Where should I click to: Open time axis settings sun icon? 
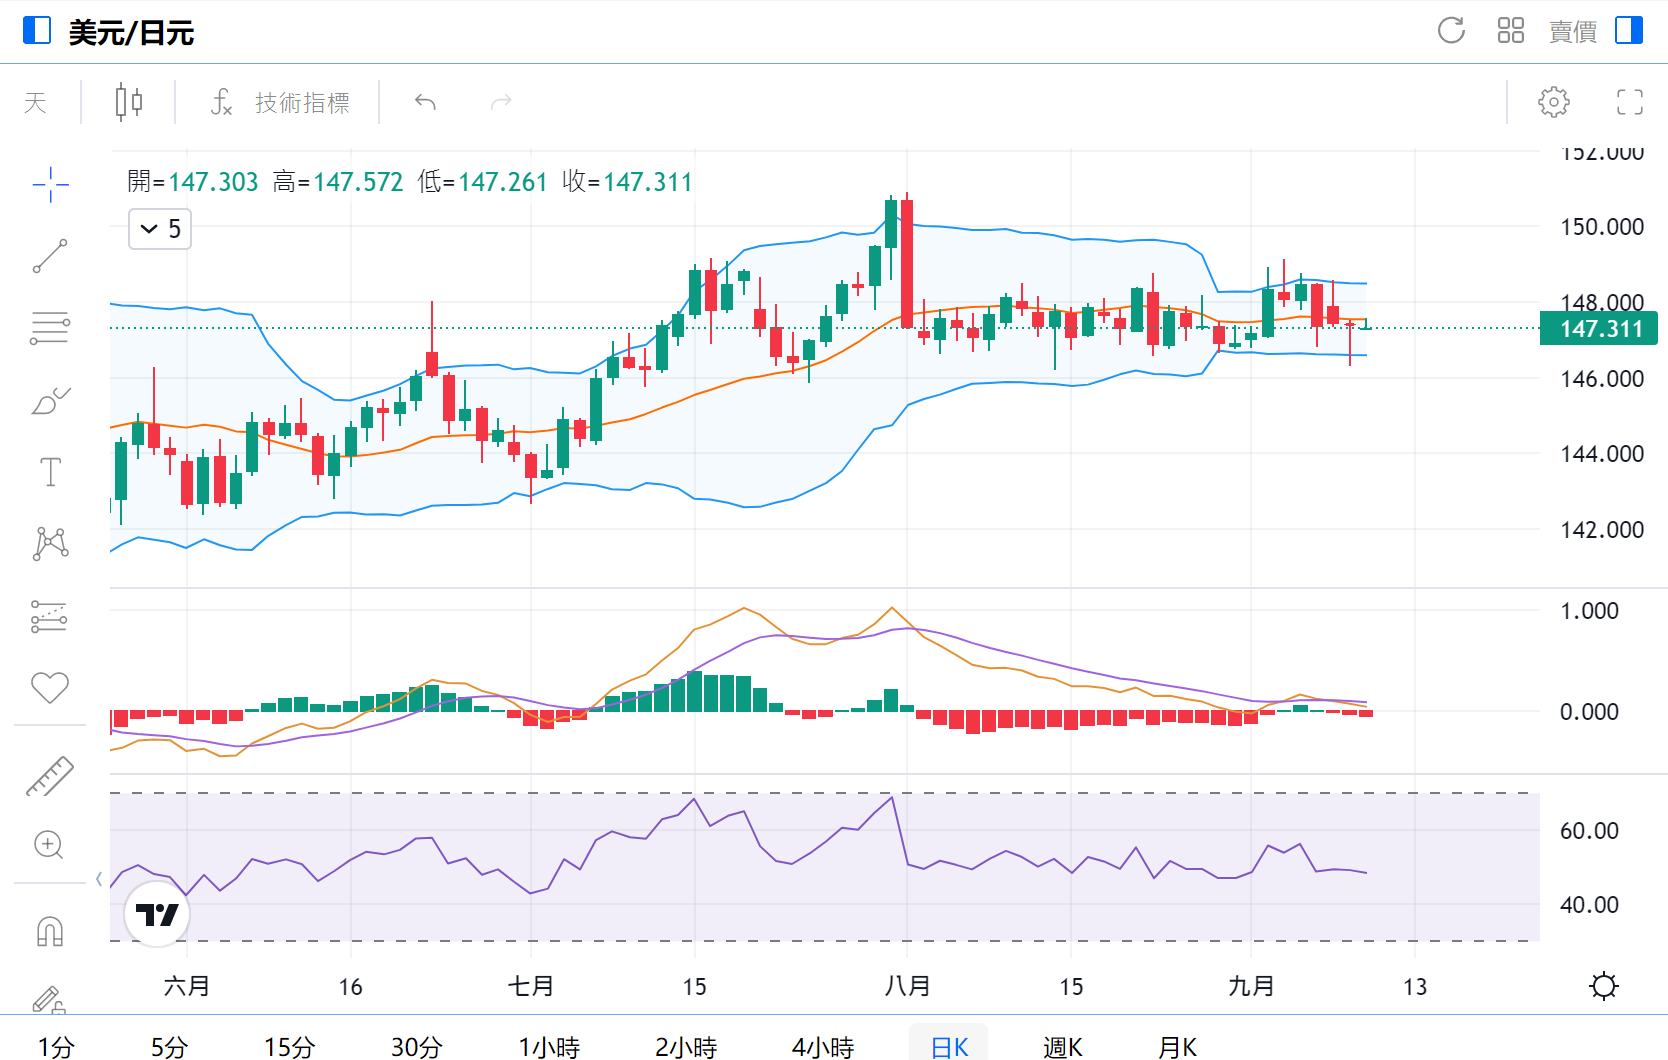point(1603,987)
